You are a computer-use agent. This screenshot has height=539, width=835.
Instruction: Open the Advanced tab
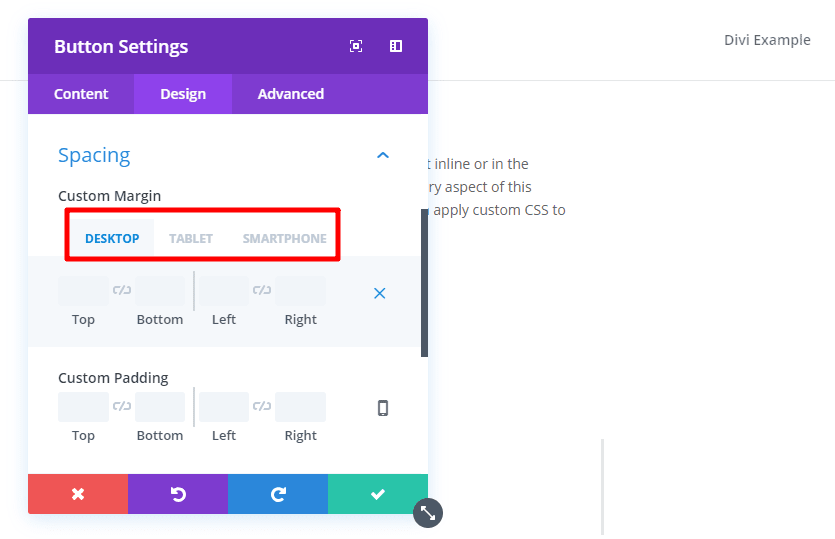pyautogui.click(x=291, y=94)
